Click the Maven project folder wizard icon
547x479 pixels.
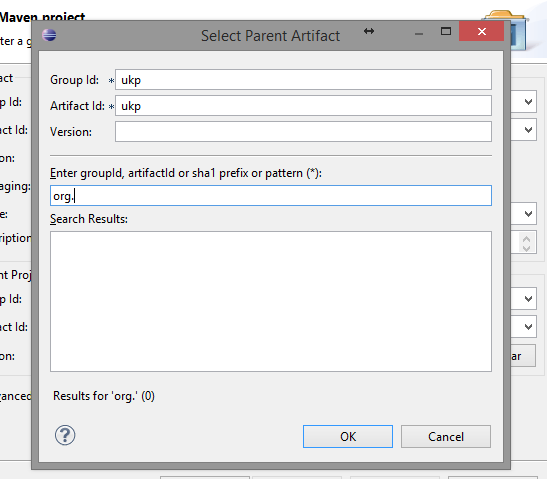pyautogui.click(x=517, y=28)
